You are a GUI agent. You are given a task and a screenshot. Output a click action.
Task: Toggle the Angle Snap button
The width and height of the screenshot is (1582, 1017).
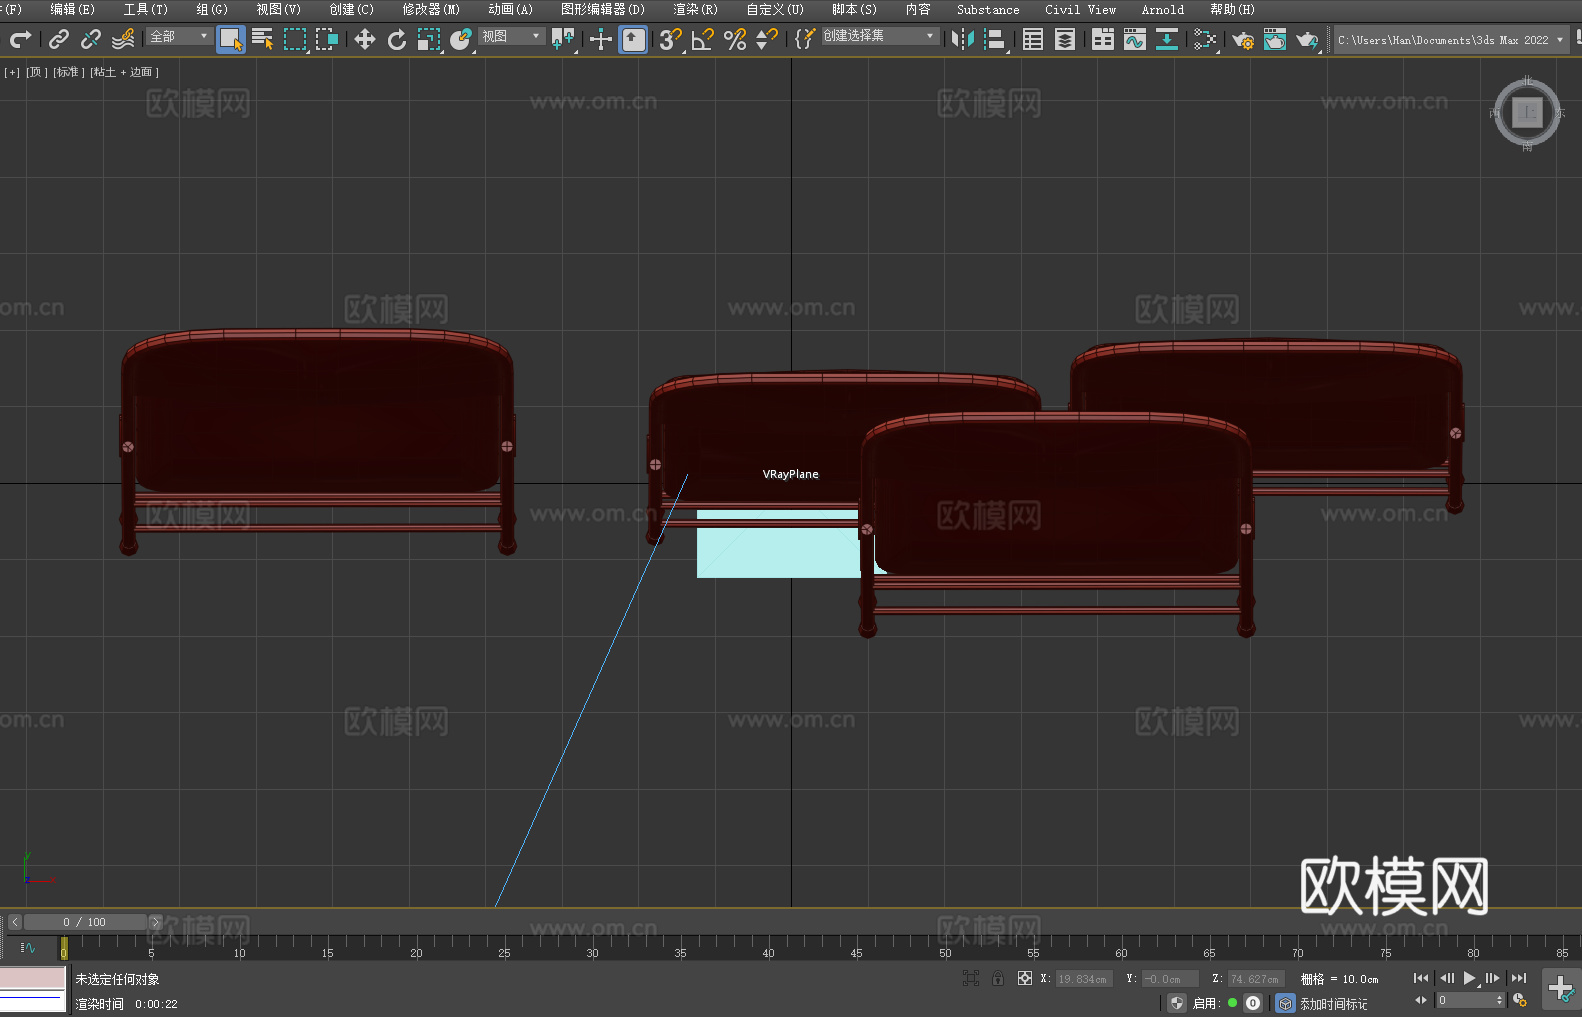click(x=703, y=39)
